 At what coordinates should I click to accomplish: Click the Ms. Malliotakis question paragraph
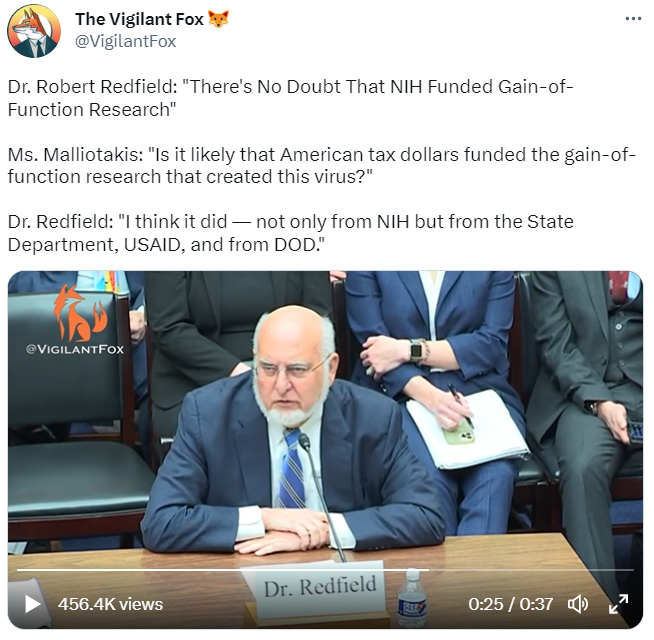[x=322, y=166]
